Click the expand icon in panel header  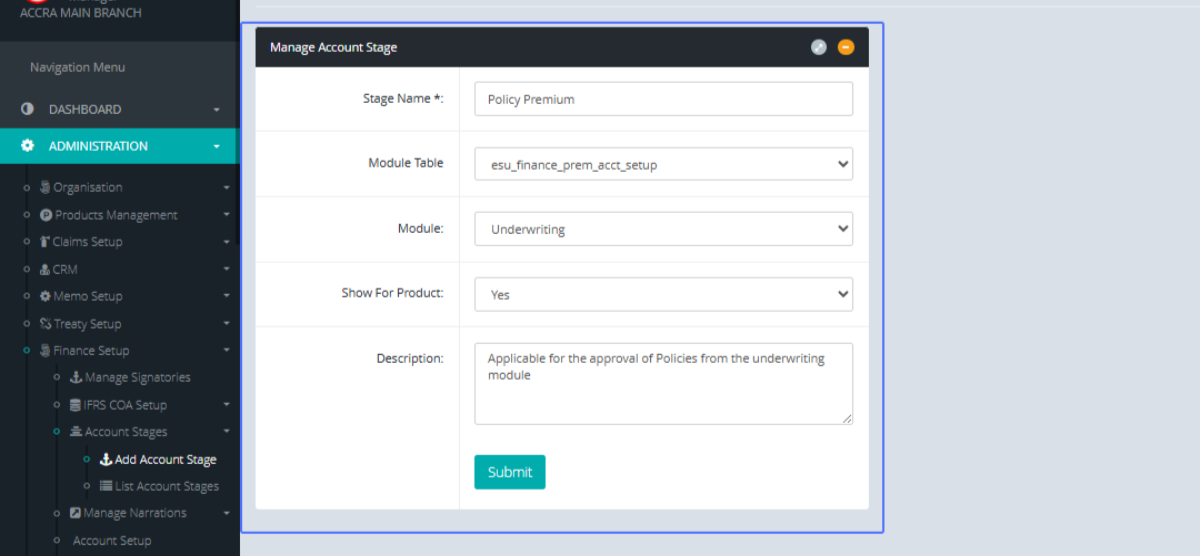[819, 47]
